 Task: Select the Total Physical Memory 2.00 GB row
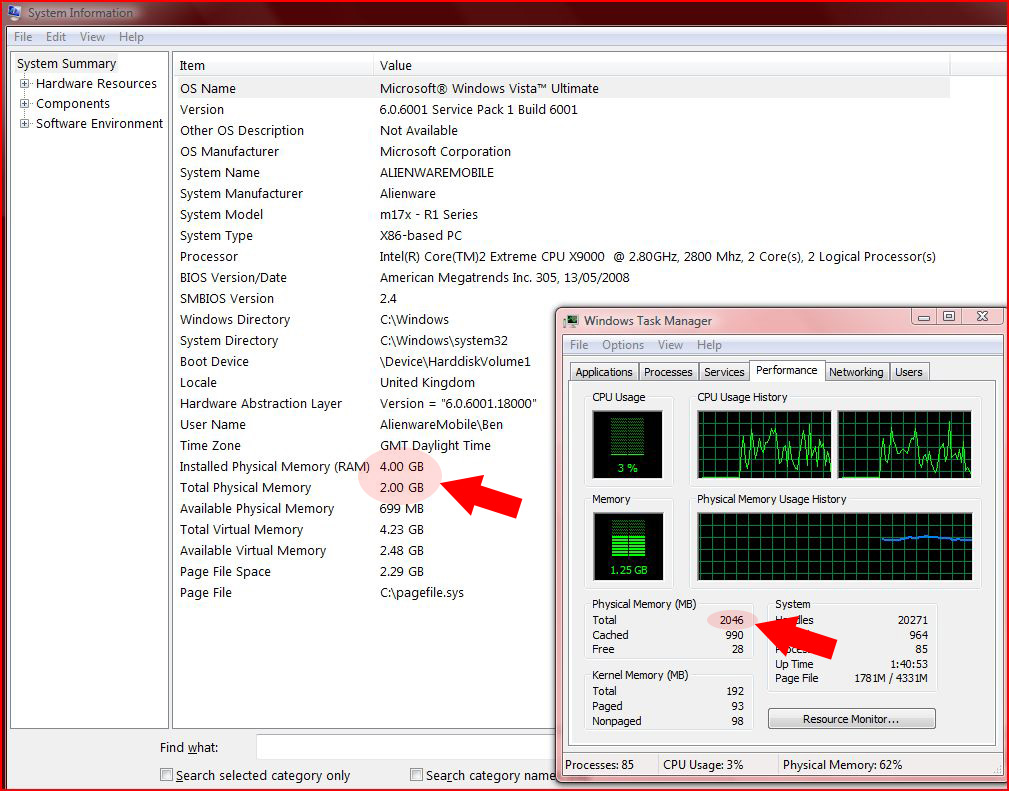[364, 488]
